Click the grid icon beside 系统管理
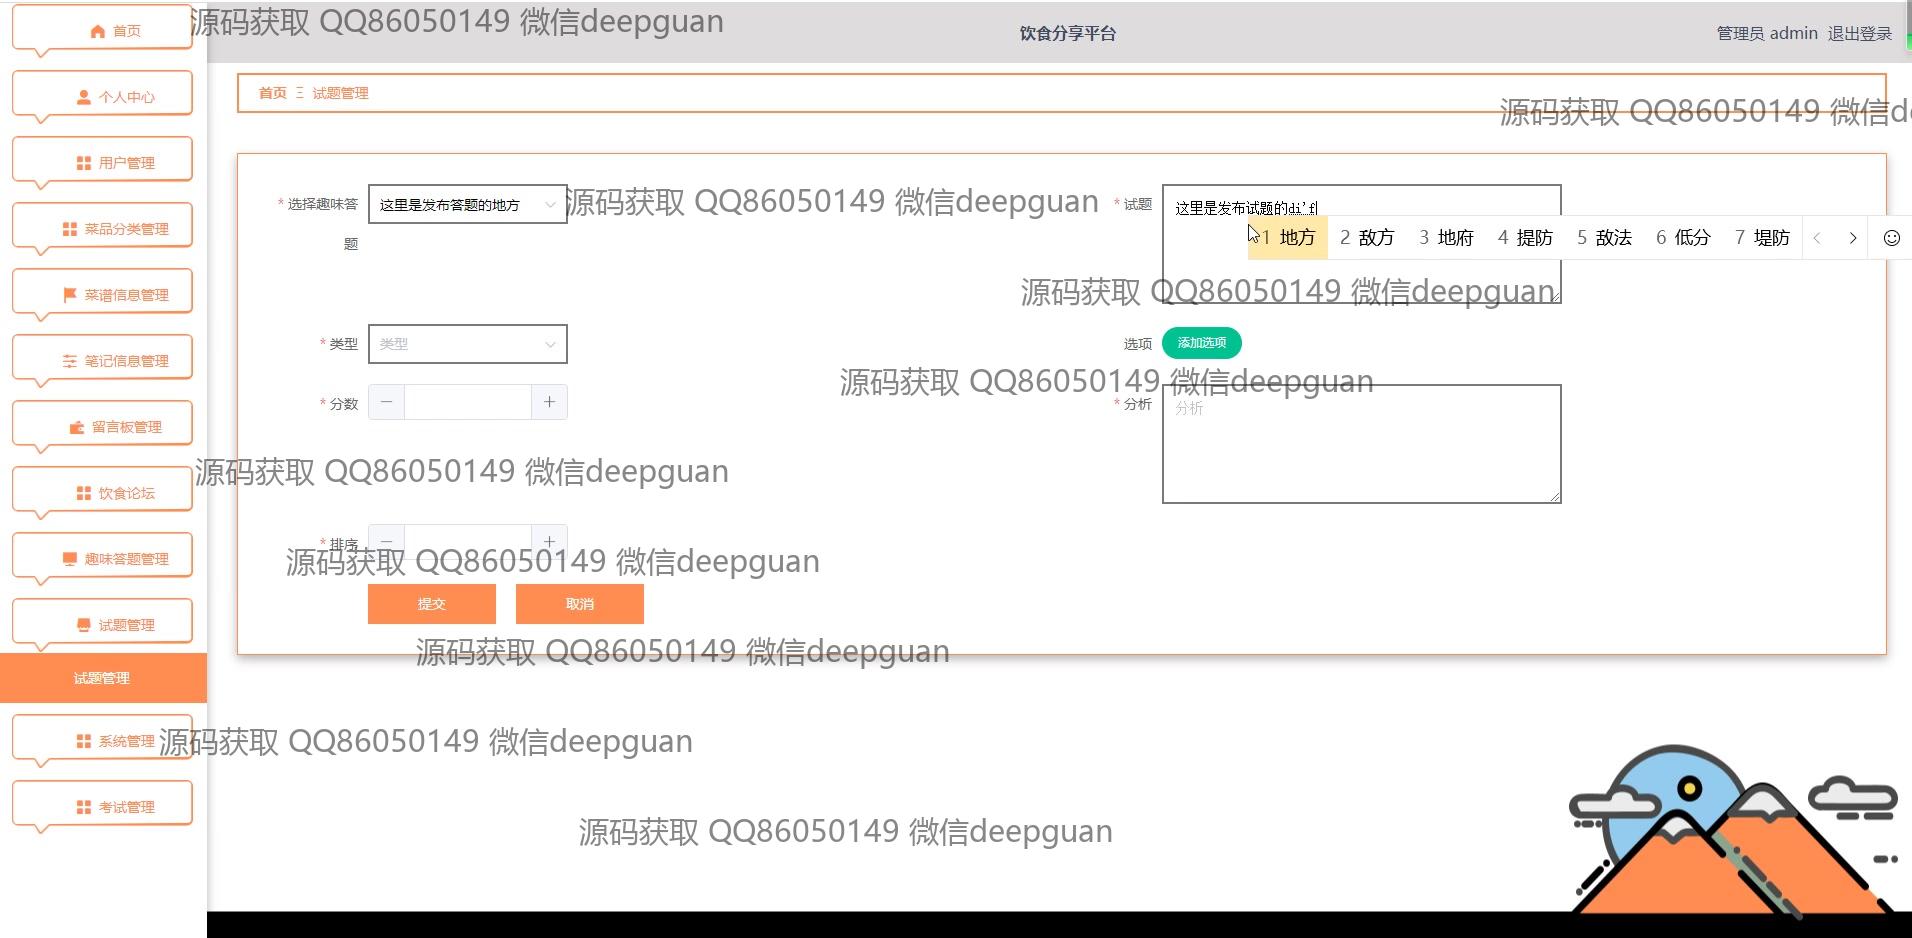 pos(83,741)
